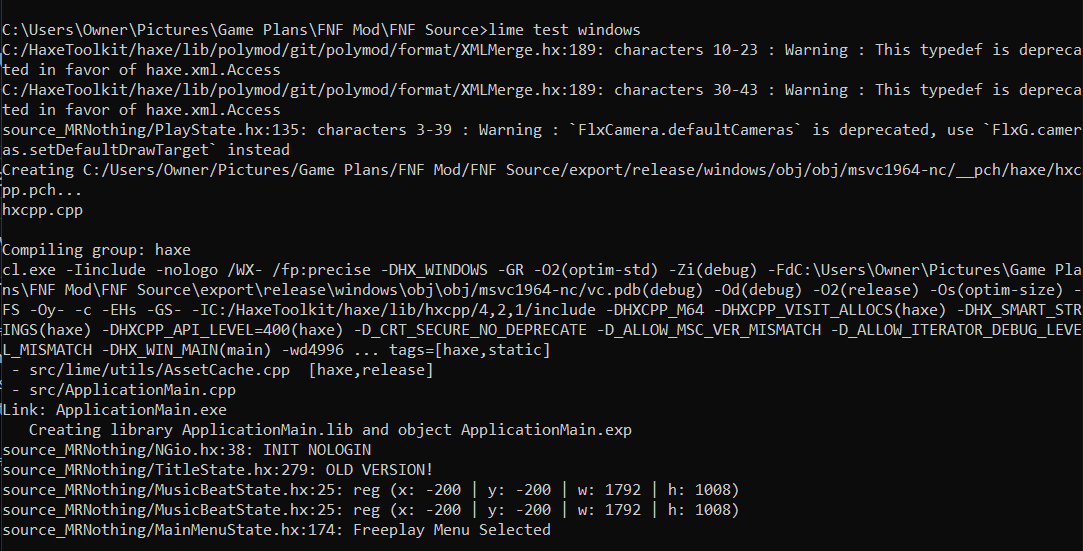1083x551 pixels.
Task: Click the 'hxcpp.cpp' output line
Action: 43,210
